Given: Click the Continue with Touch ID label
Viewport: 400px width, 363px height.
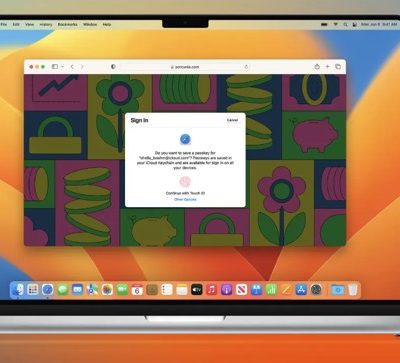Looking at the screenshot, I should pyautogui.click(x=185, y=193).
